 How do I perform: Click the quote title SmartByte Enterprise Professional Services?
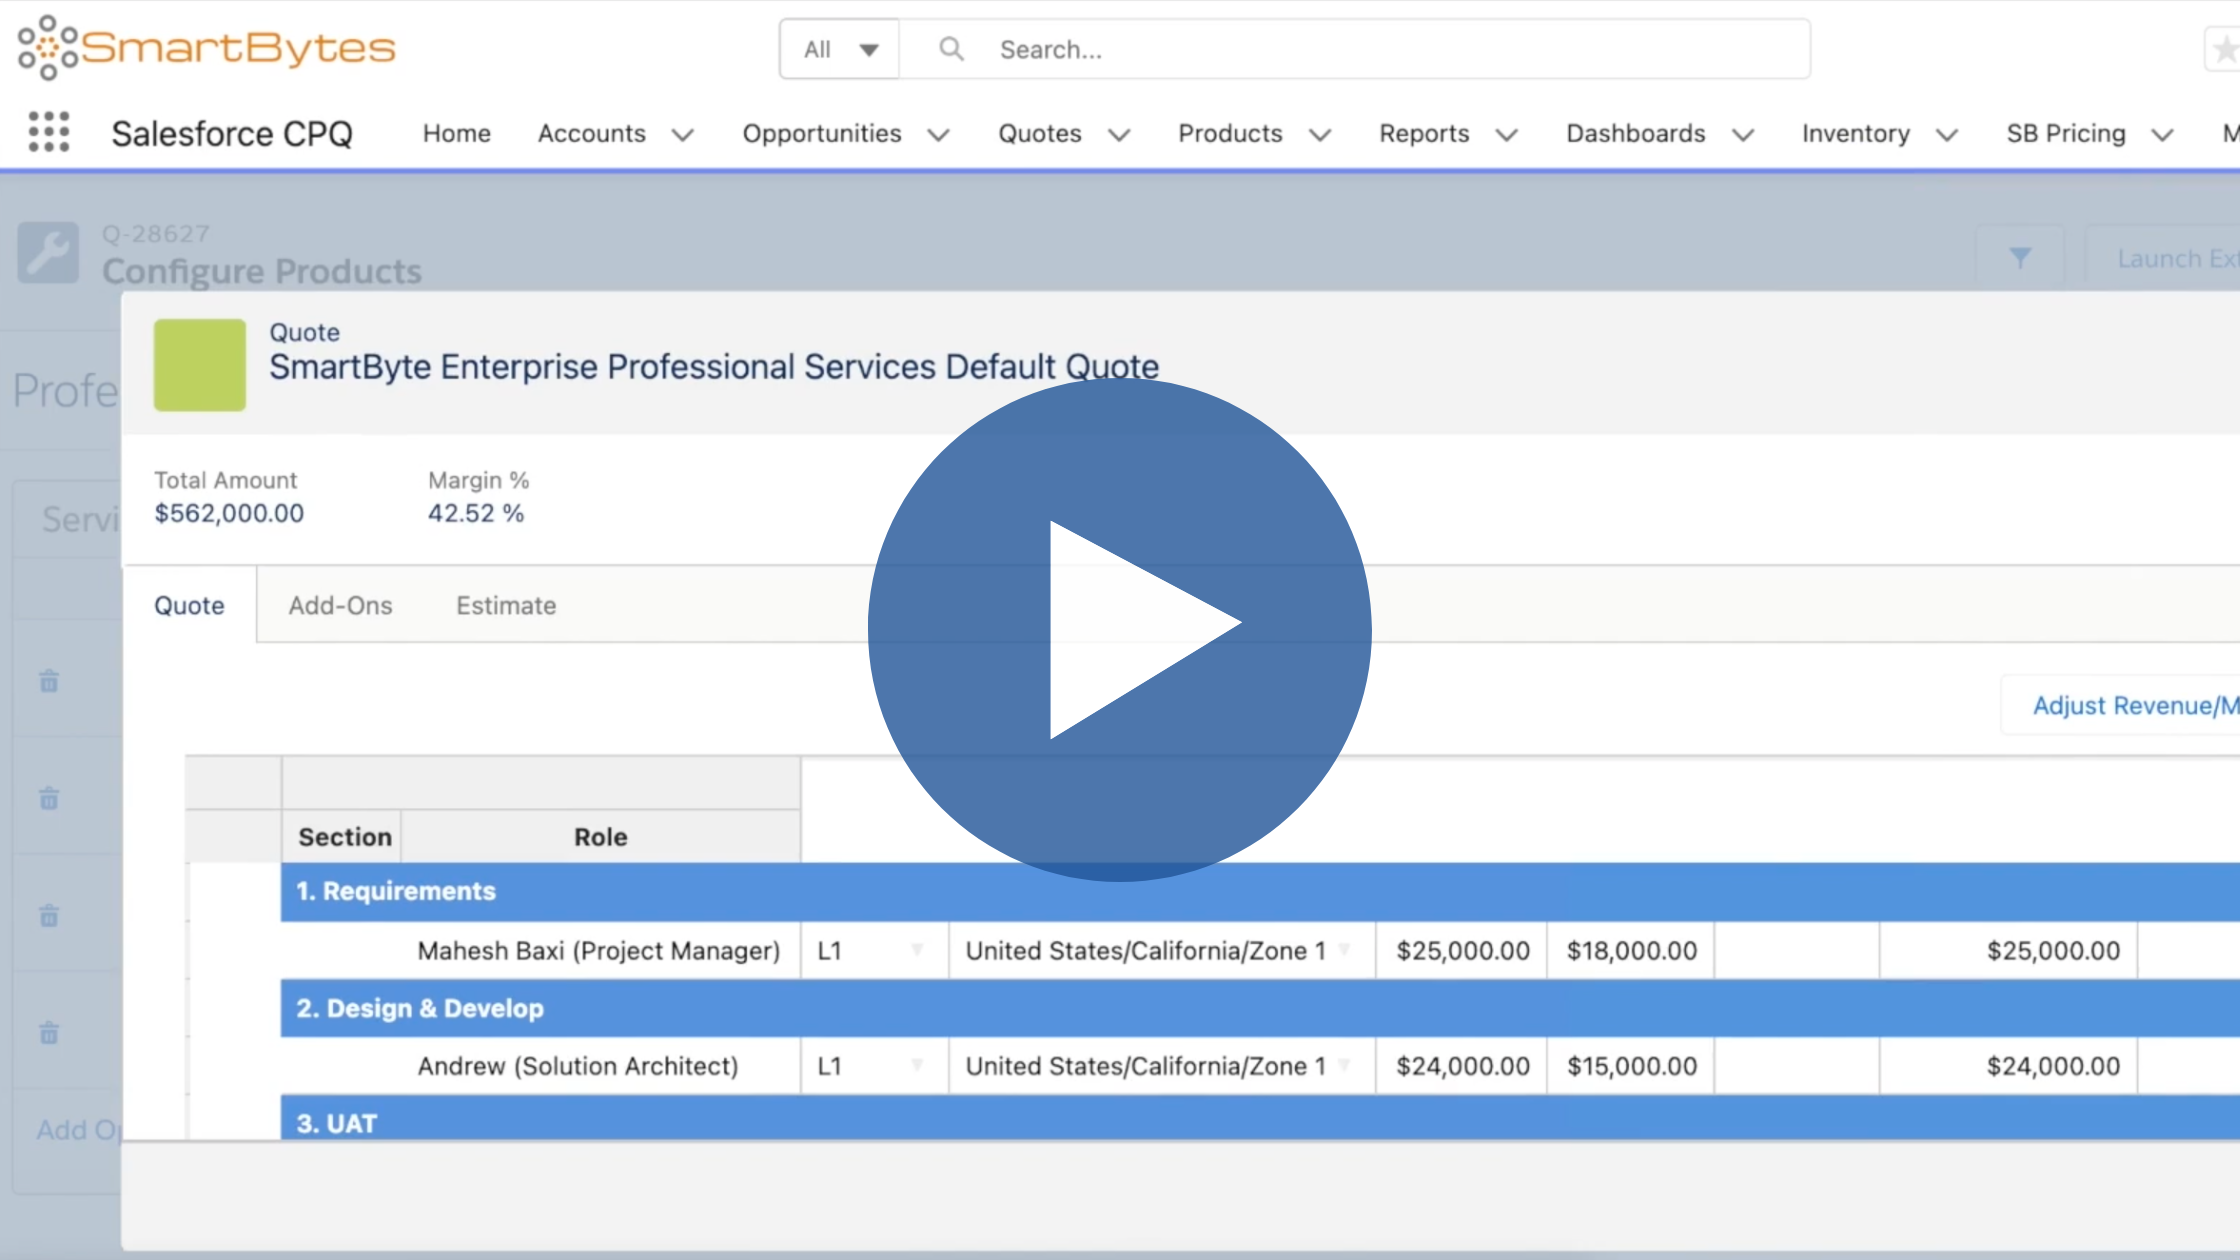pos(714,367)
